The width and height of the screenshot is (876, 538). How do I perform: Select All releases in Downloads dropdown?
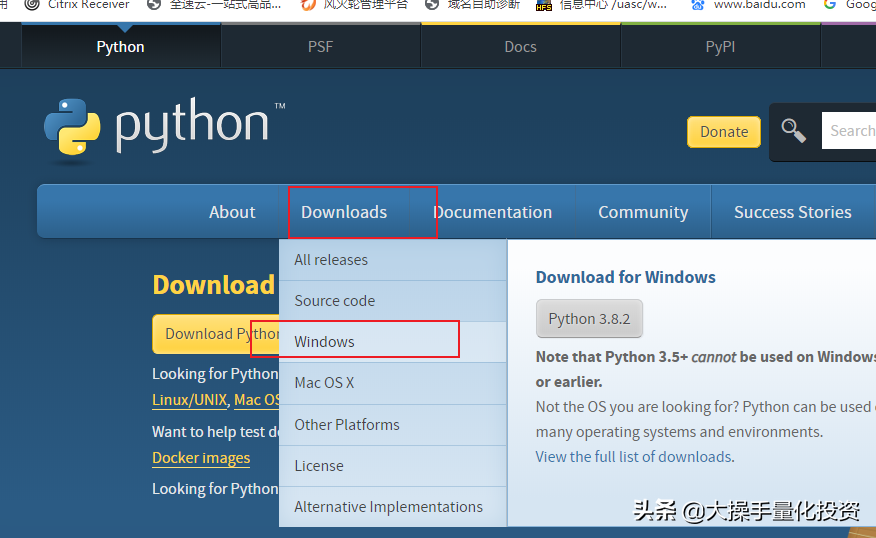point(393,260)
